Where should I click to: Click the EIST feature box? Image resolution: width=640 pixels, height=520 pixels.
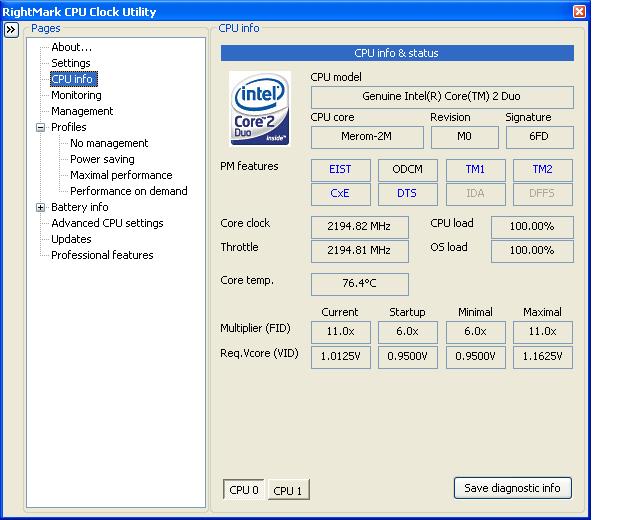click(340, 170)
